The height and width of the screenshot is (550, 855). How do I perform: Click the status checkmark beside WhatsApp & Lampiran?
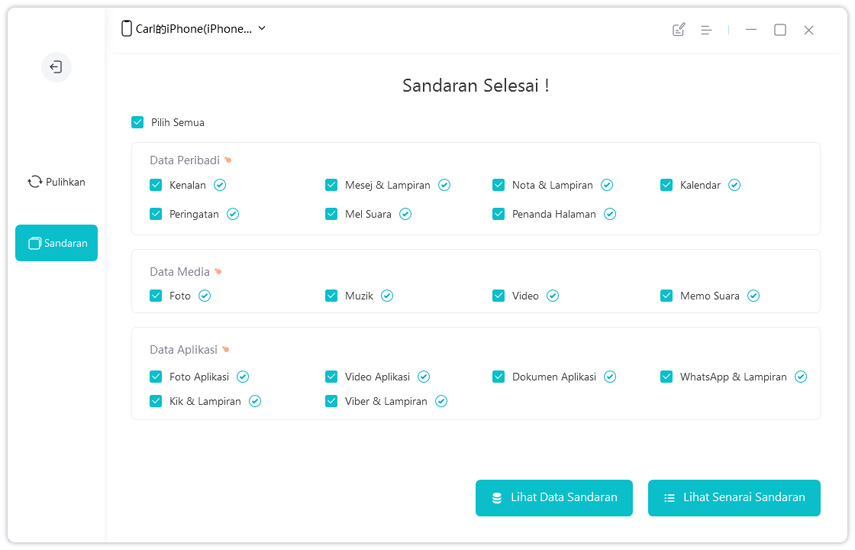point(801,377)
